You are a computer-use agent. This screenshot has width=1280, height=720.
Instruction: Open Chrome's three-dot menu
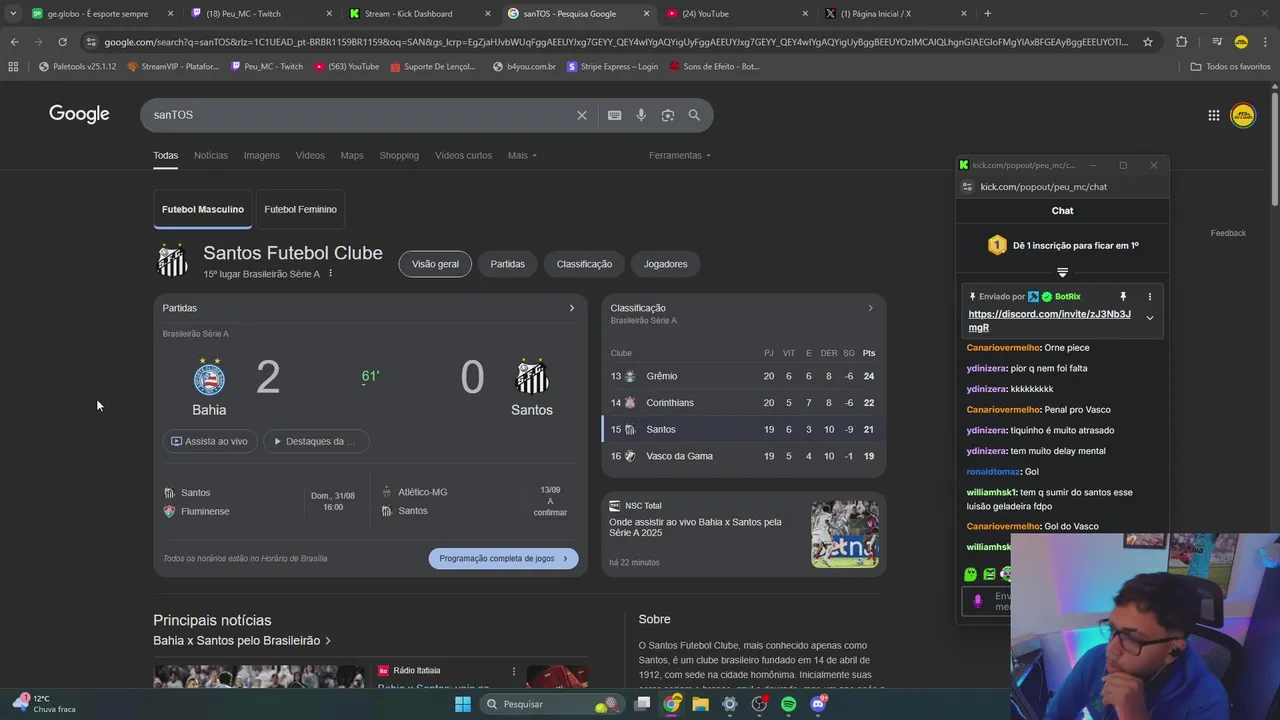[1265, 42]
